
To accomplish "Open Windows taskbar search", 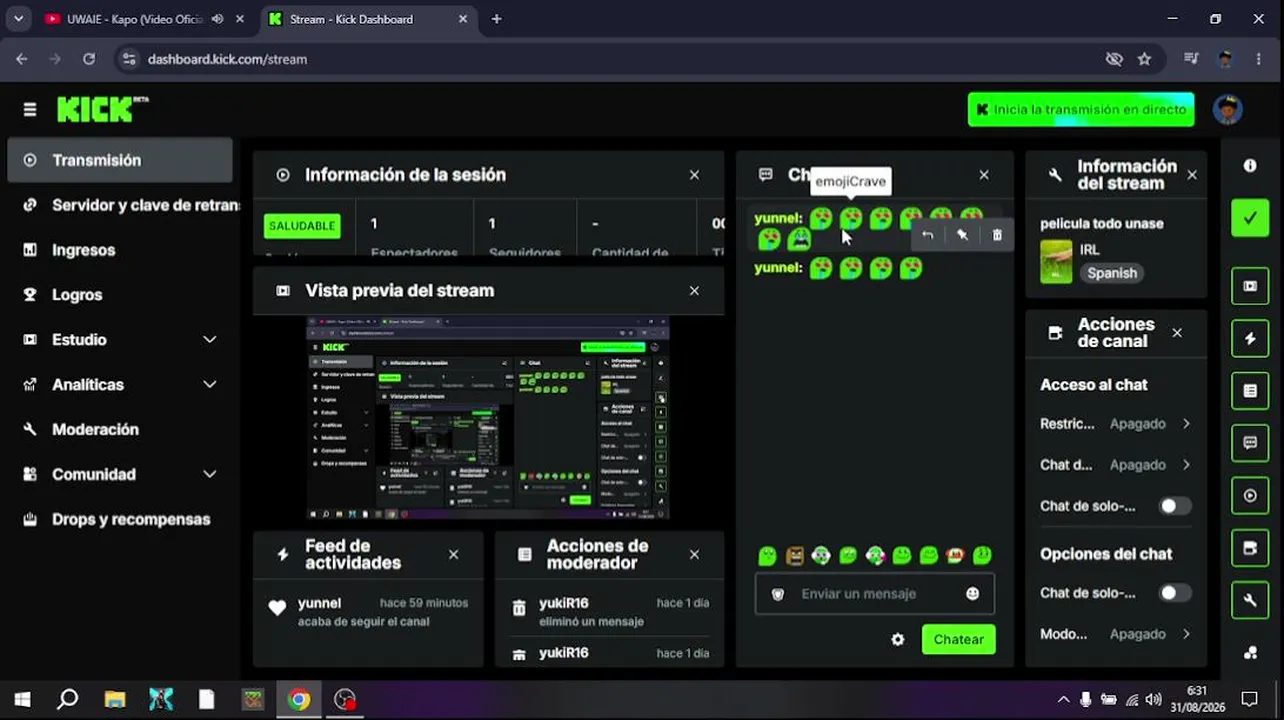I will [67, 700].
